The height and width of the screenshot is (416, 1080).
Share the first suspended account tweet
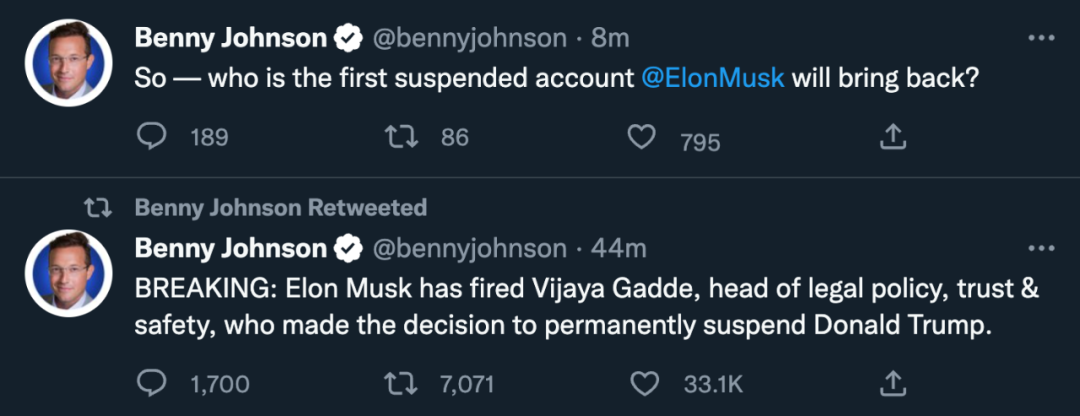pos(892,138)
